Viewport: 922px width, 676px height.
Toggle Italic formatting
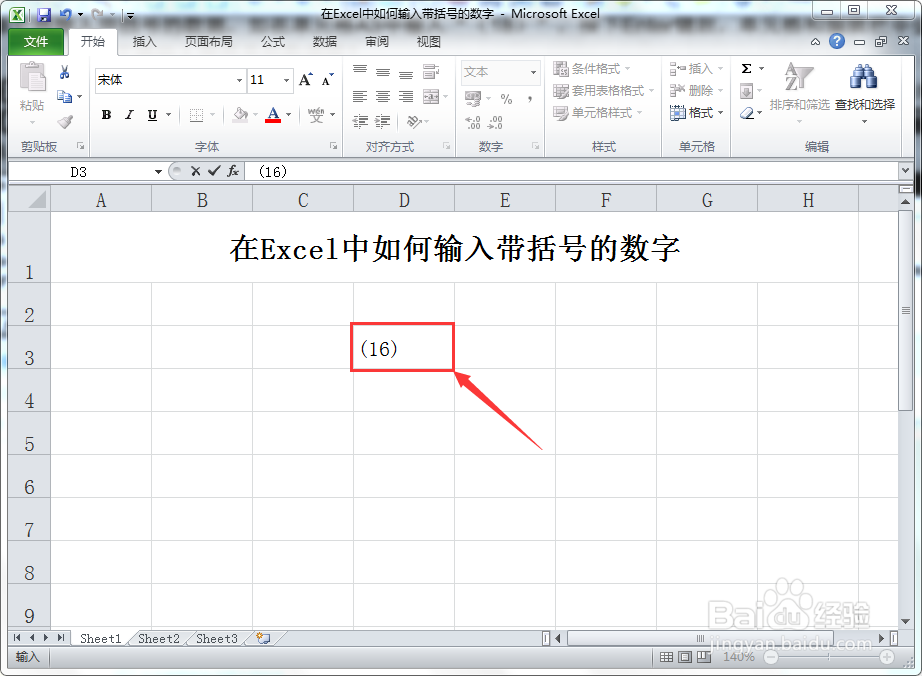pos(129,115)
